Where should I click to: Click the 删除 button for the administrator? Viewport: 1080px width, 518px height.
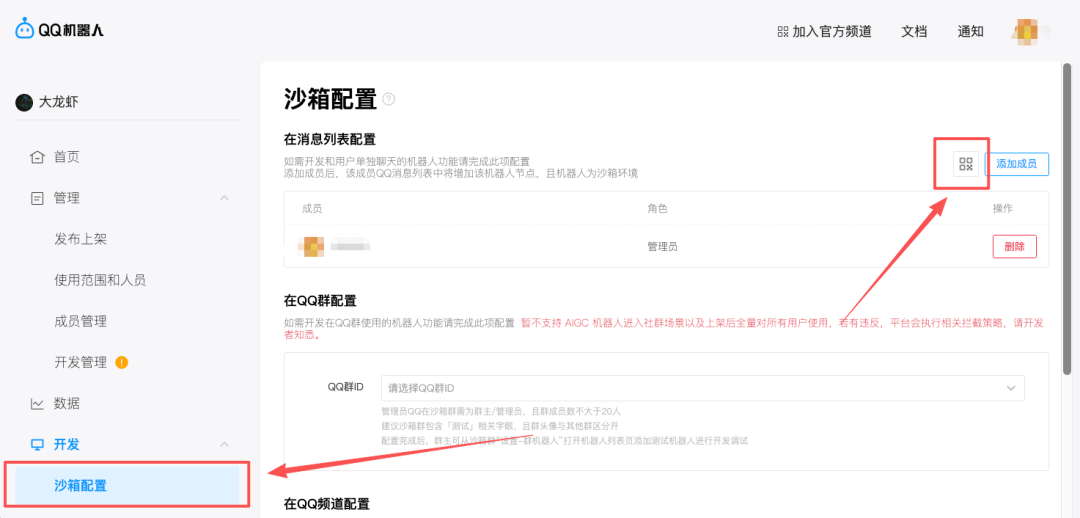point(1015,246)
